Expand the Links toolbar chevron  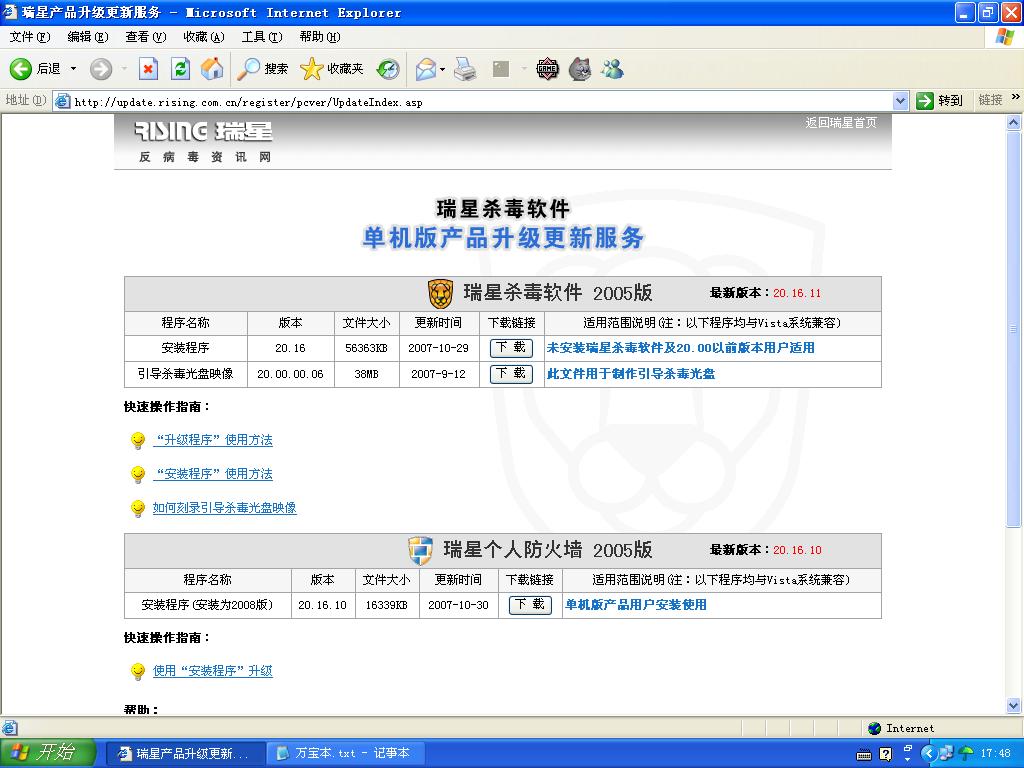coord(1016,97)
